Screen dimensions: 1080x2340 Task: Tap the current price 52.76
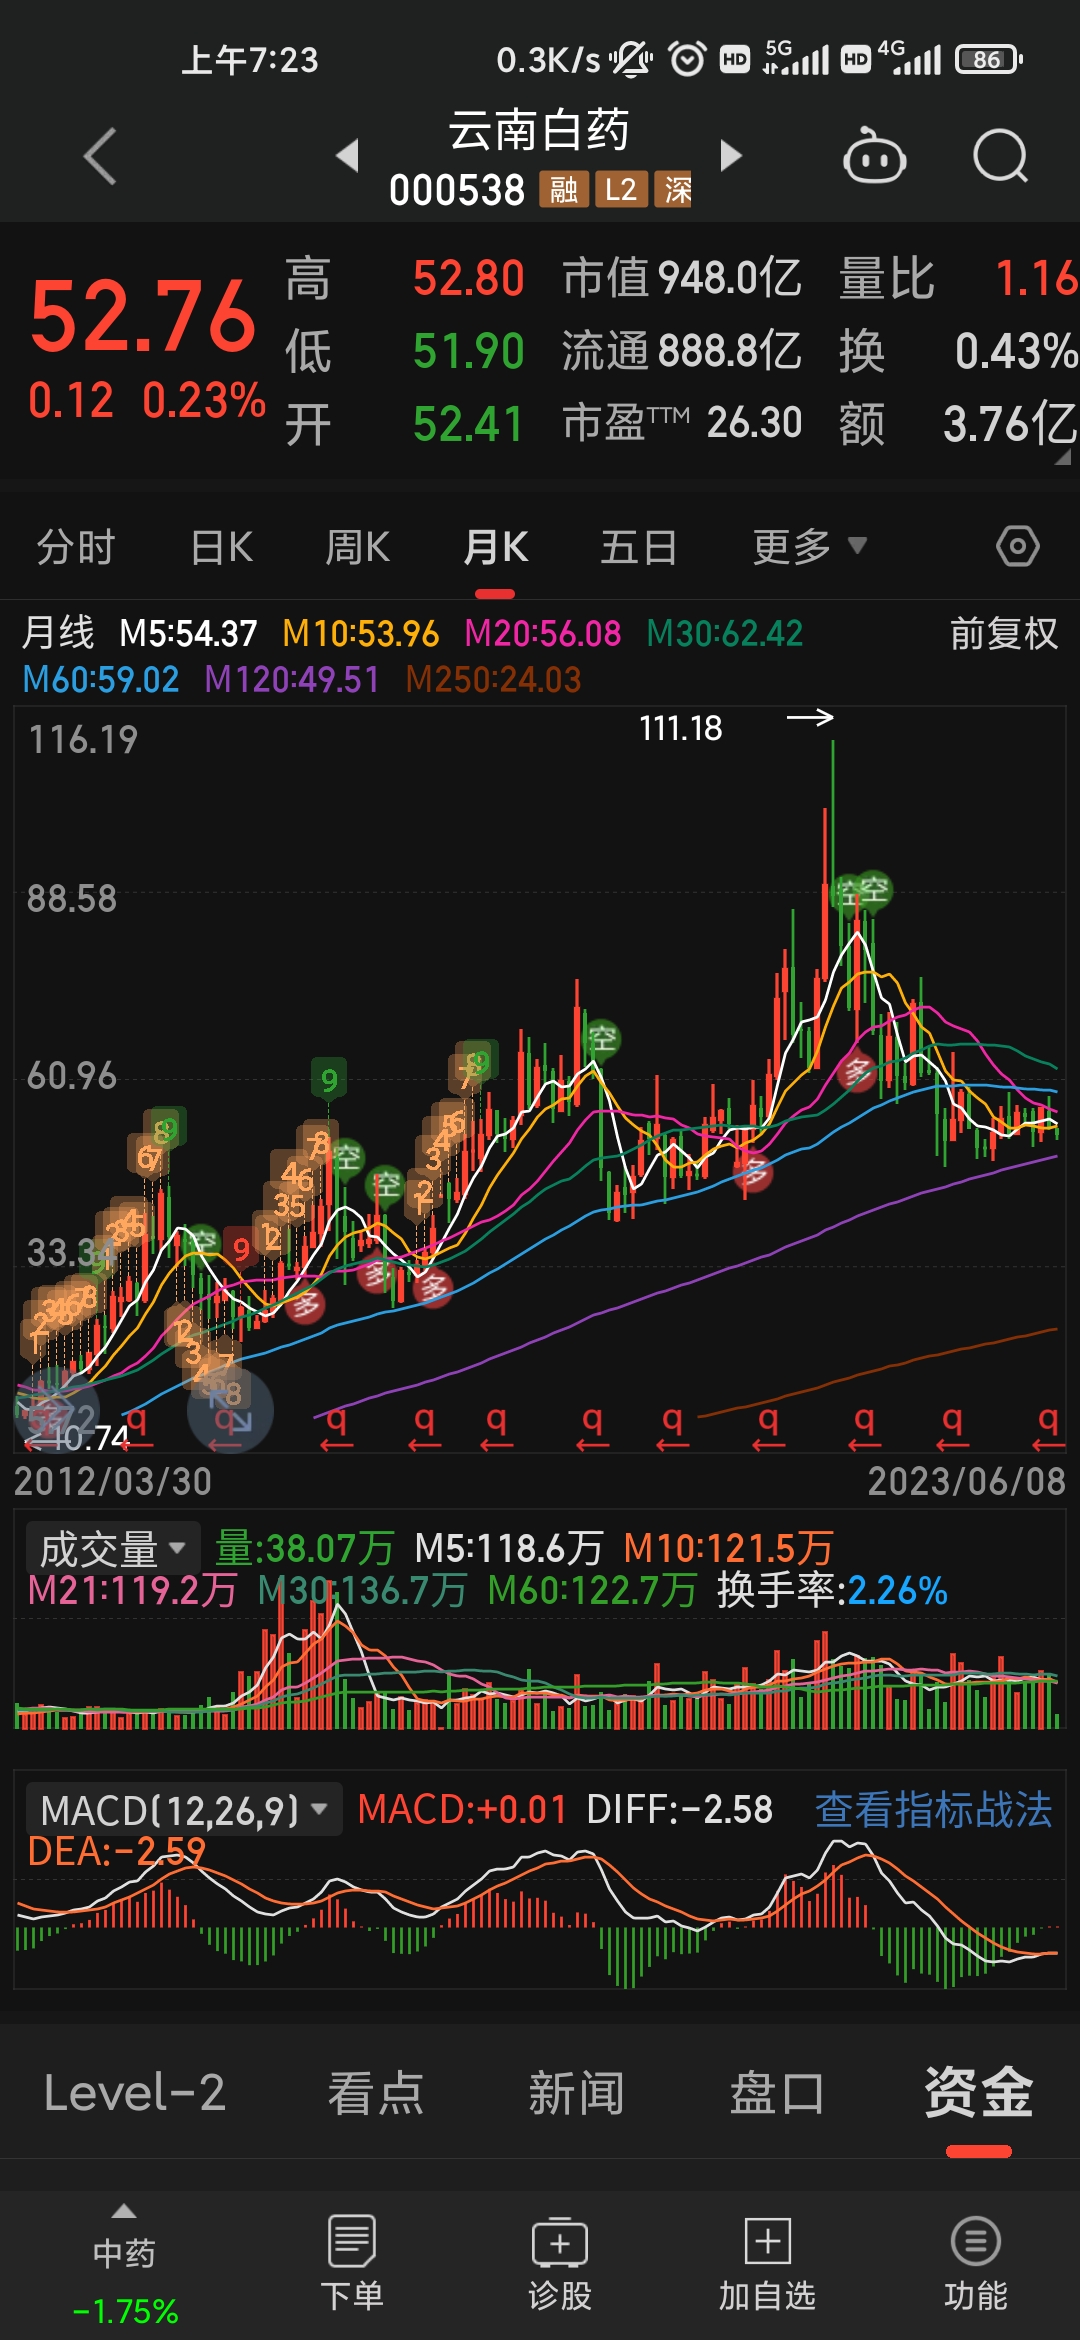pos(143,317)
